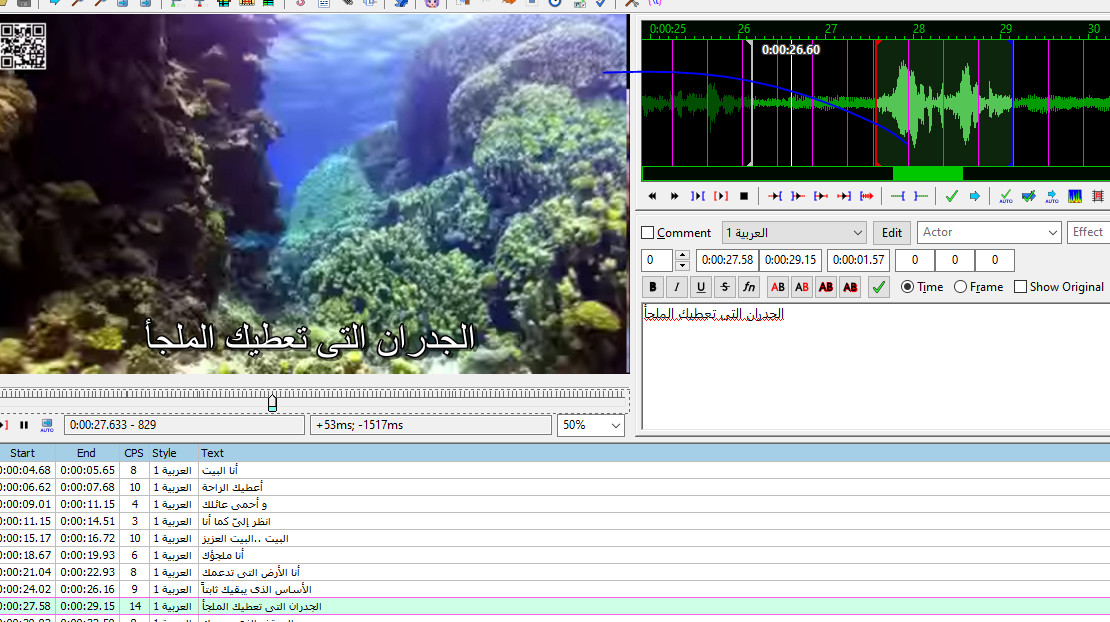The image size is (1110, 622).
Task: Click the layer number field
Action: point(658,260)
